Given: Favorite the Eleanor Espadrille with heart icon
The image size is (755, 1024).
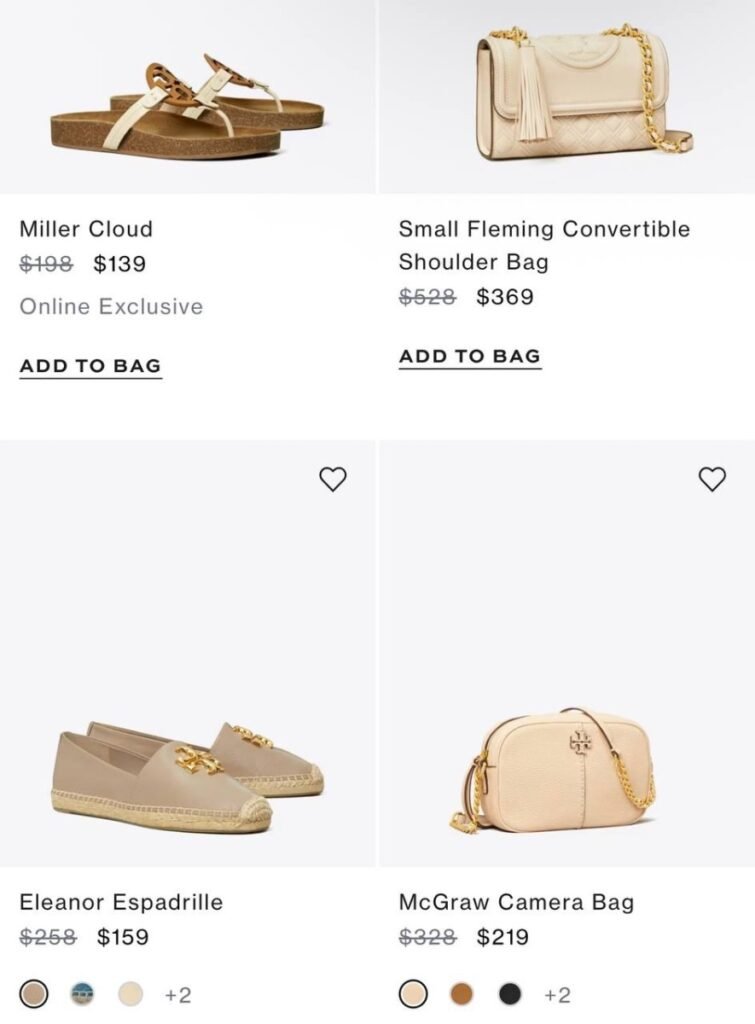Looking at the screenshot, I should pos(333,479).
